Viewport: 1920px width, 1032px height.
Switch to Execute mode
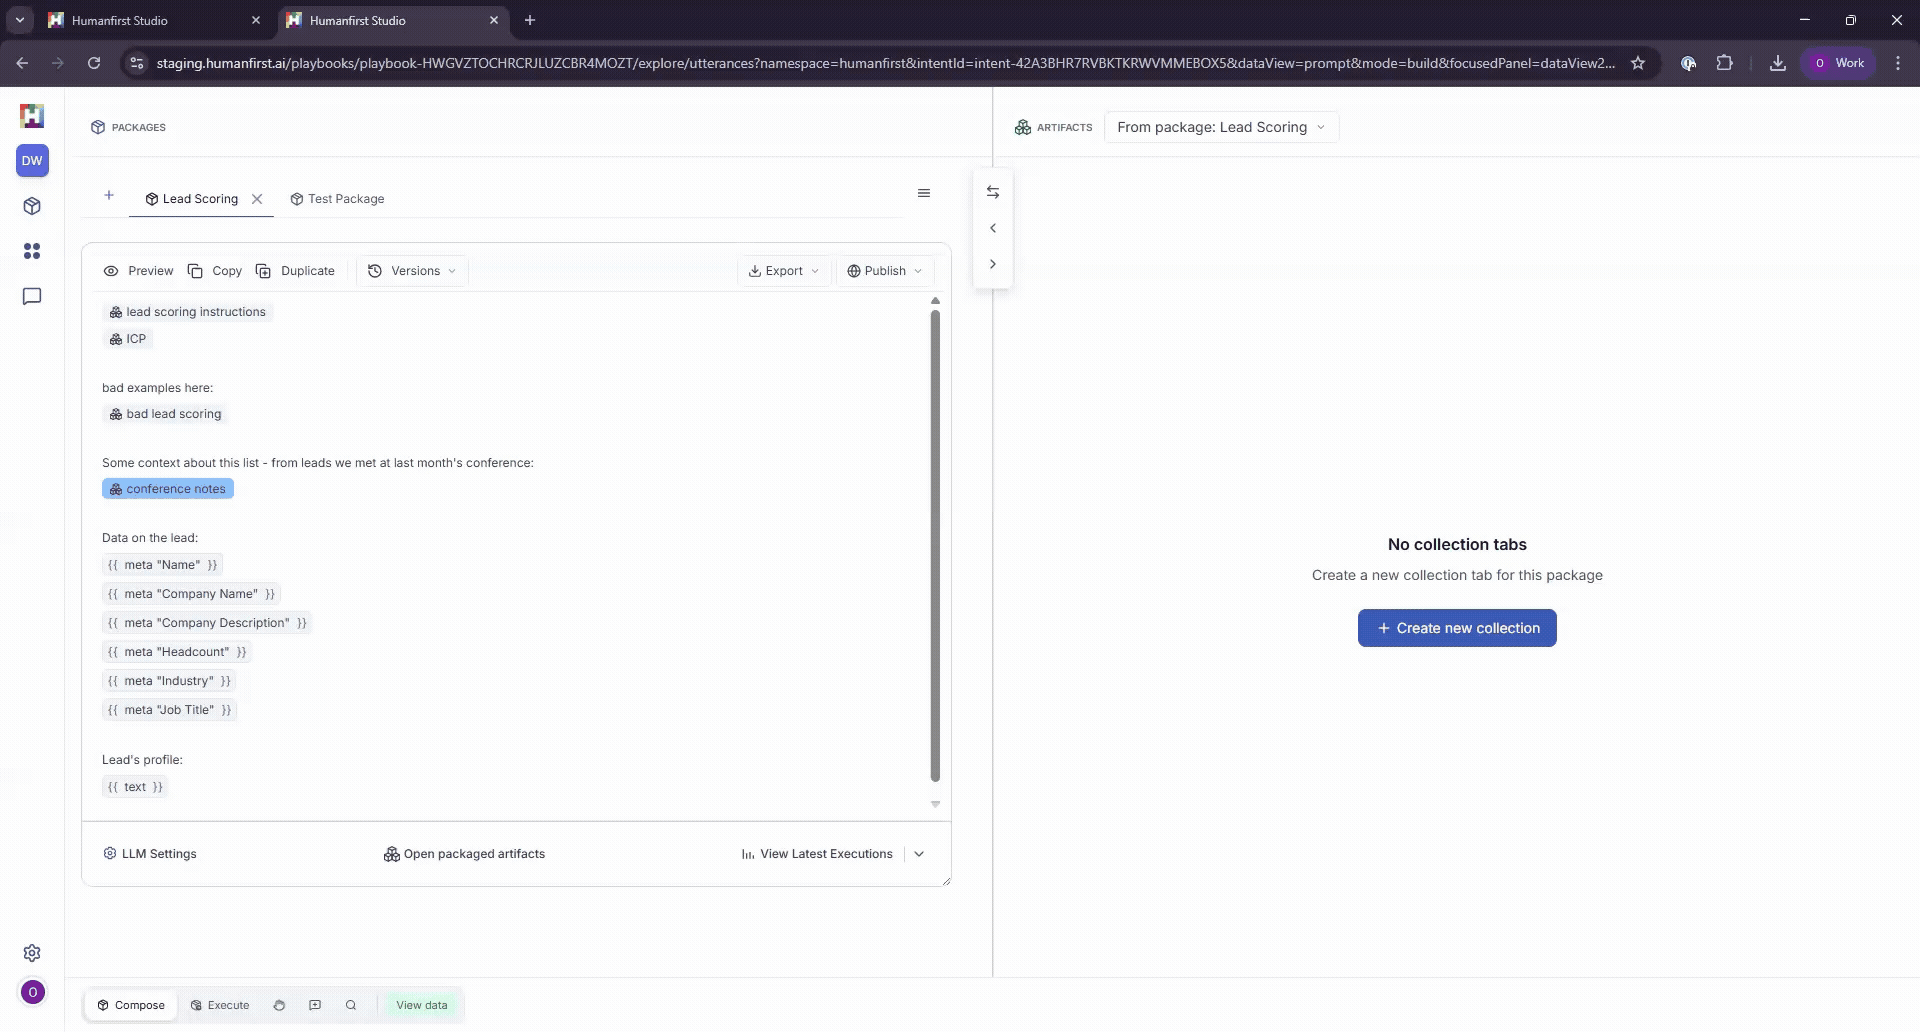coord(220,1005)
